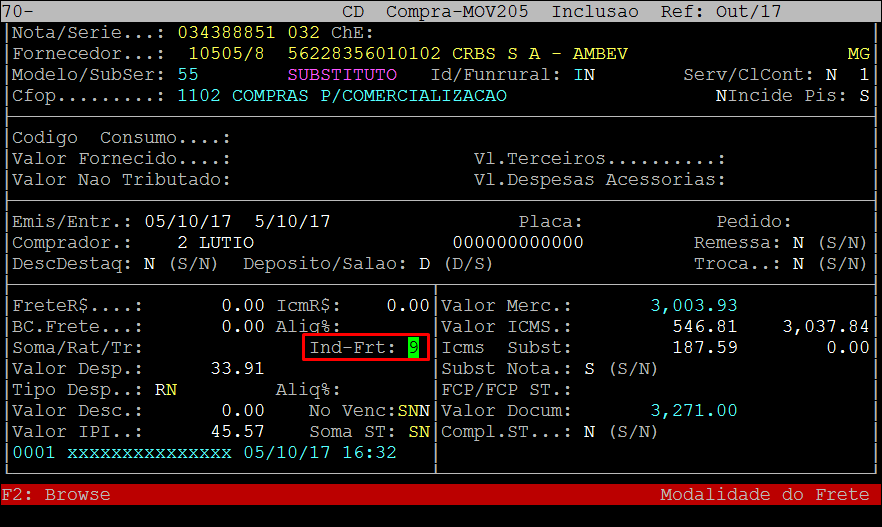Select the Cfop code 1102
This screenshot has height=527, width=882.
[x=199, y=96]
